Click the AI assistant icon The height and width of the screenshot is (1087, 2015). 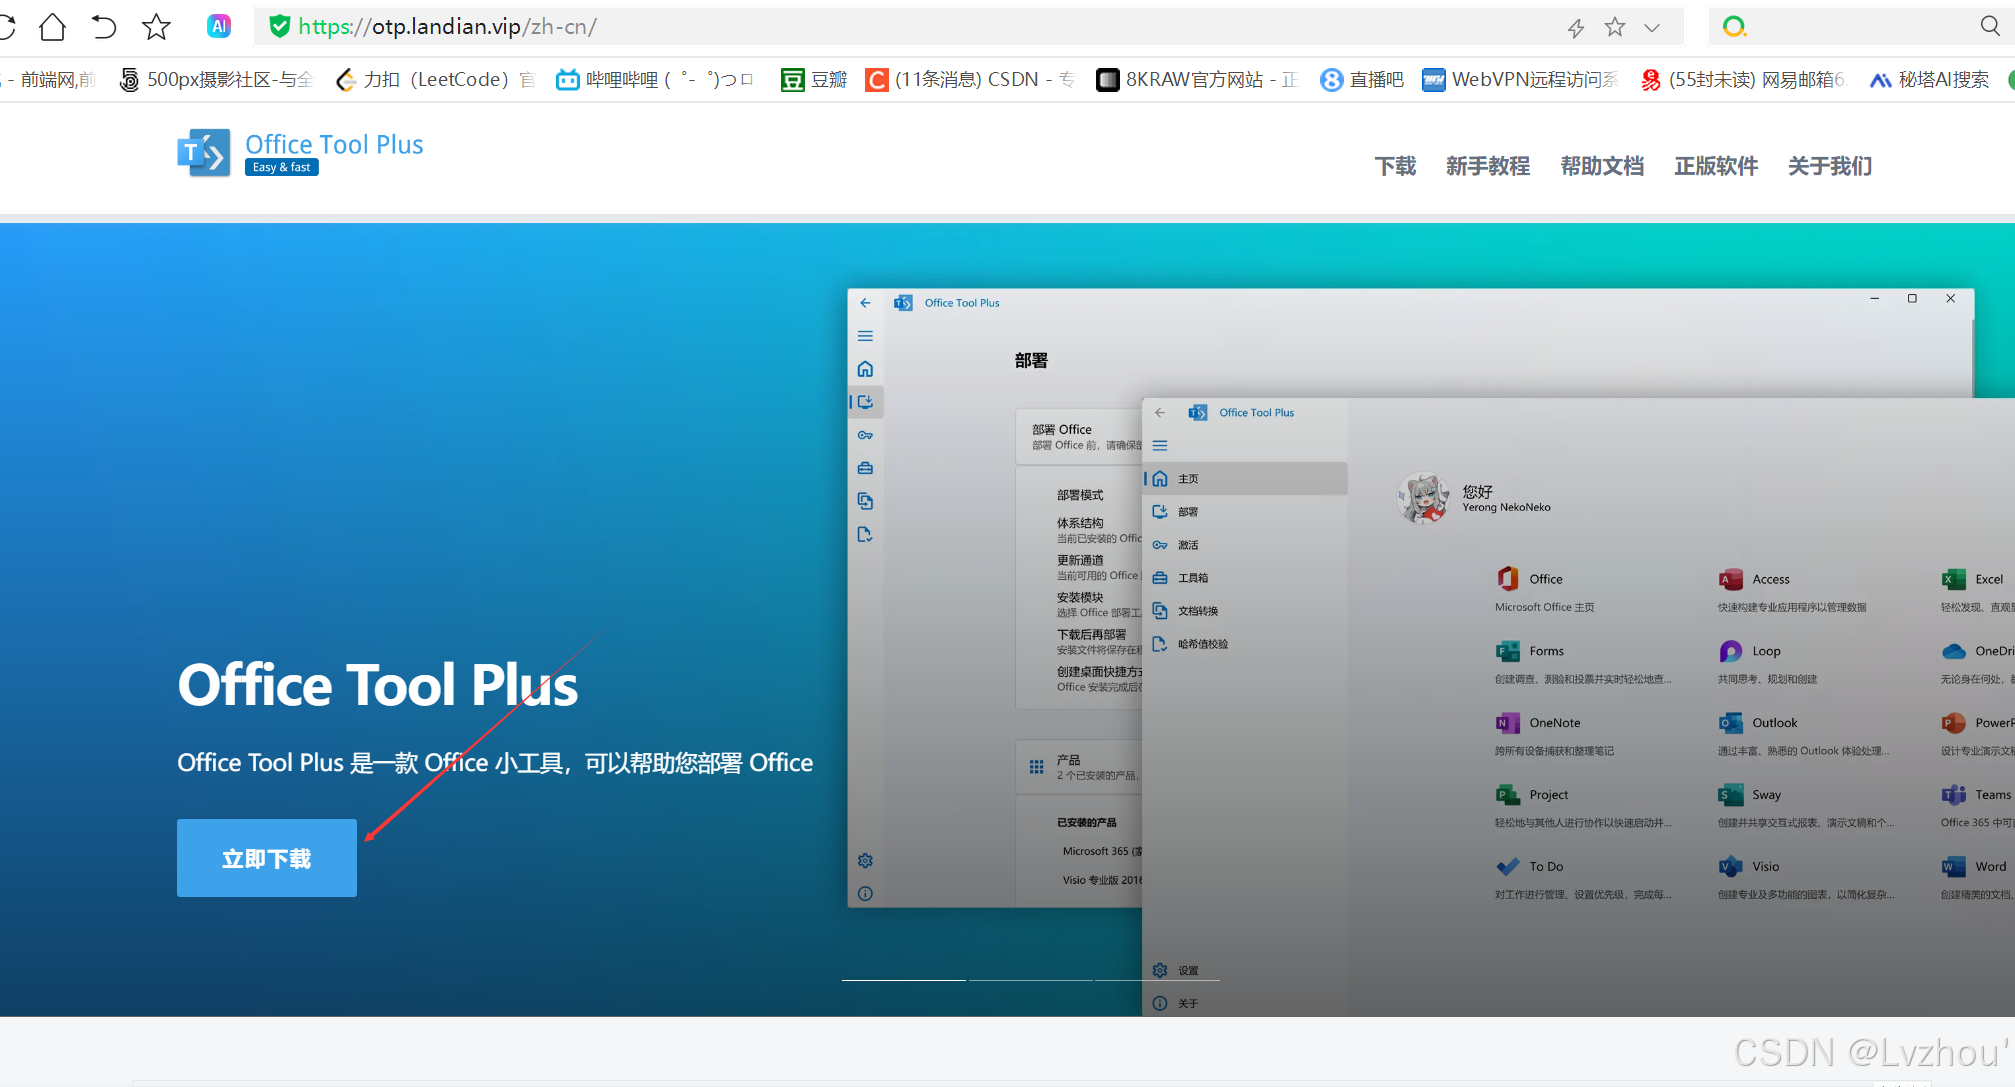pyautogui.click(x=219, y=27)
